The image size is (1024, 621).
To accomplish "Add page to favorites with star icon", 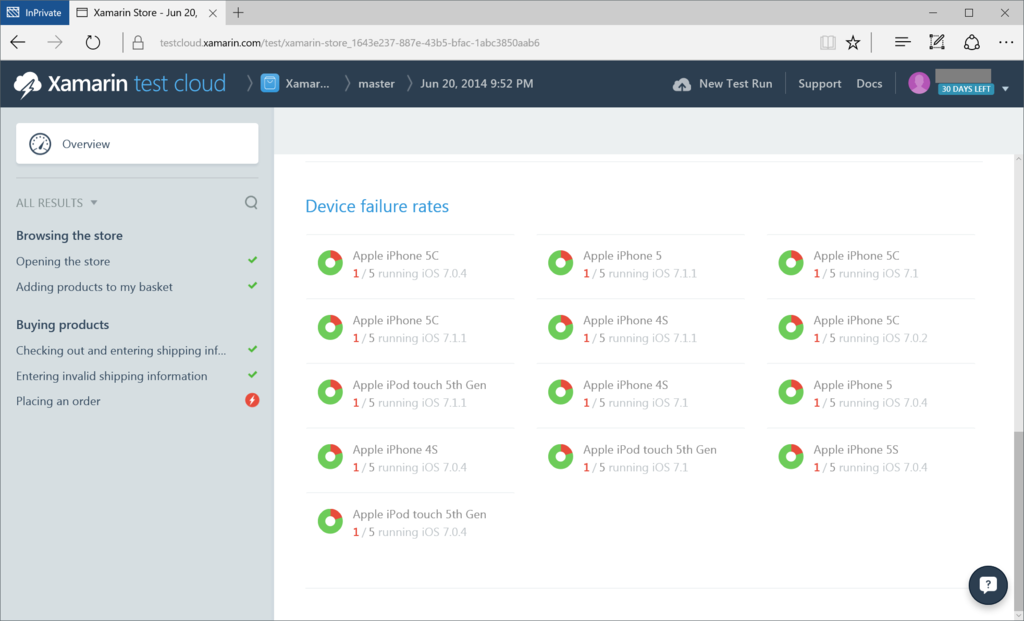I will pos(853,43).
